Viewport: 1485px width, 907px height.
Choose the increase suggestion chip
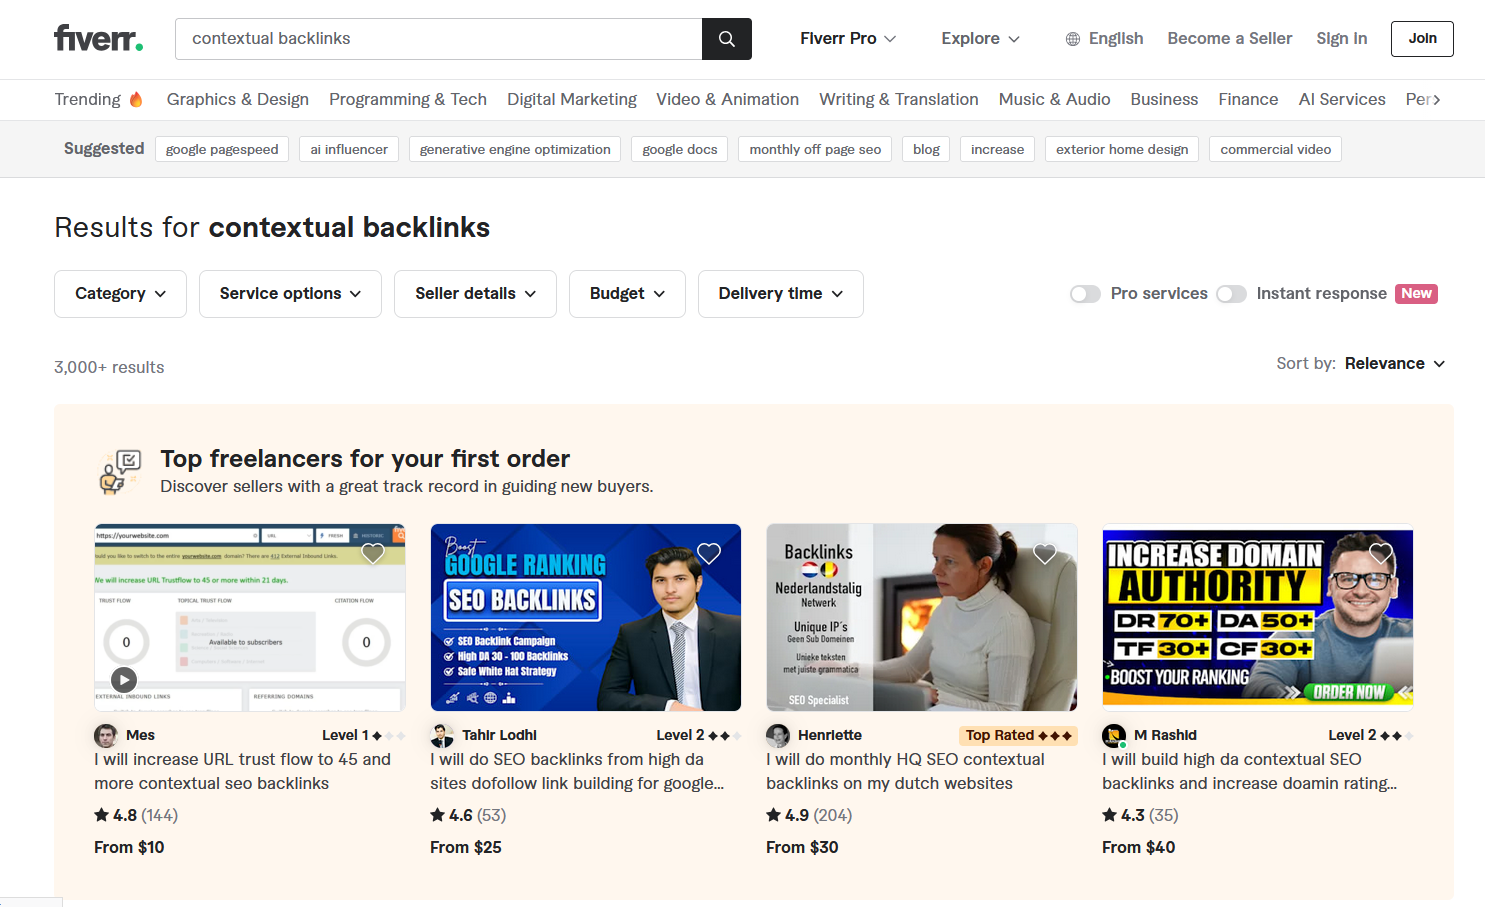998,149
